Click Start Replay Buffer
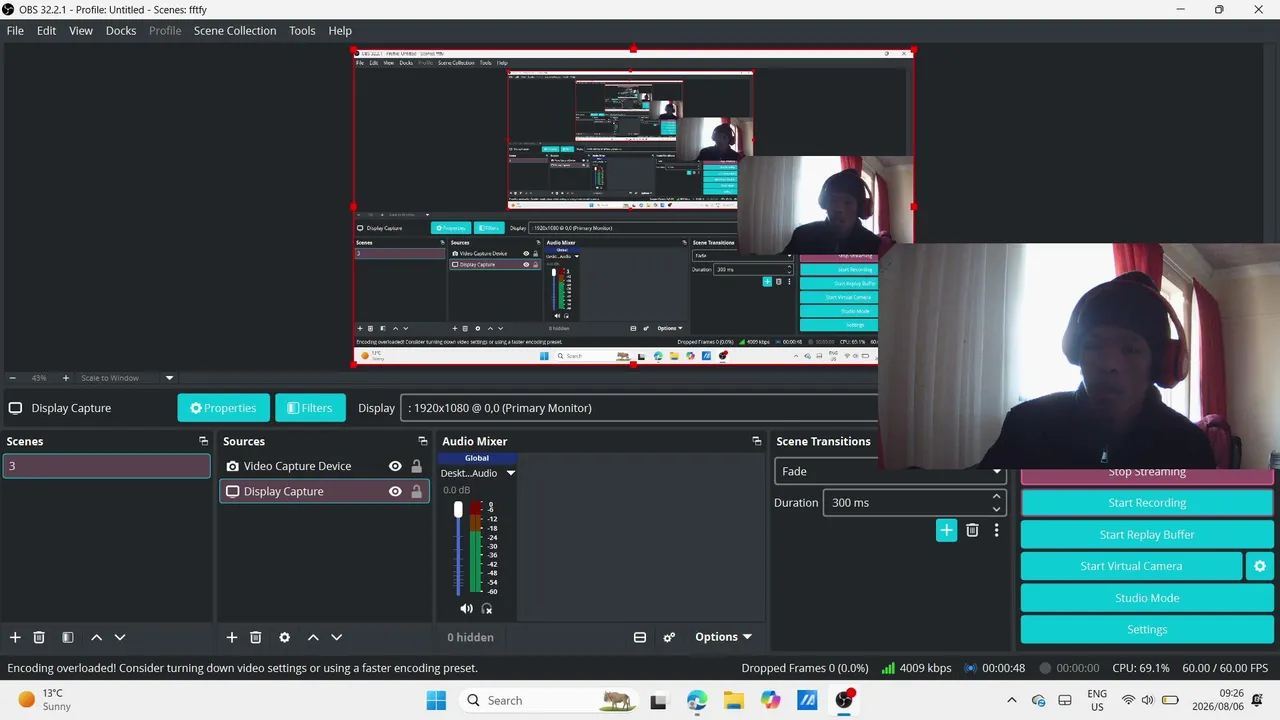Image resolution: width=1280 pixels, height=720 pixels. (1147, 535)
